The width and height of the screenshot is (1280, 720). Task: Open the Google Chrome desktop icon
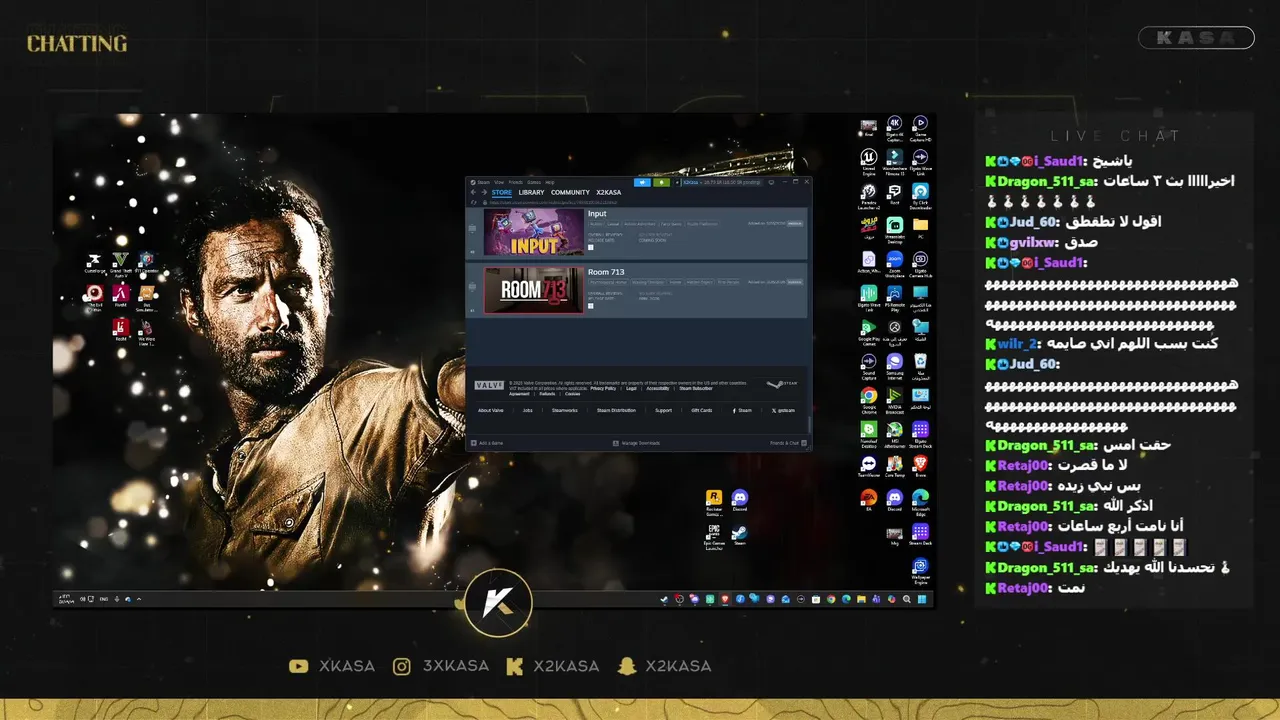click(869, 398)
